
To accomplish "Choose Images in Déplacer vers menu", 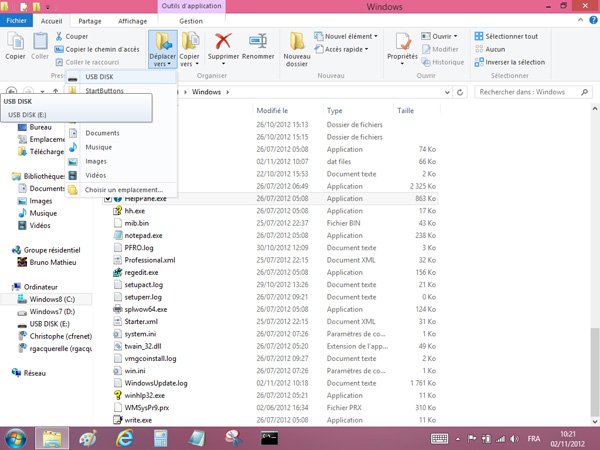I will (122, 161).
